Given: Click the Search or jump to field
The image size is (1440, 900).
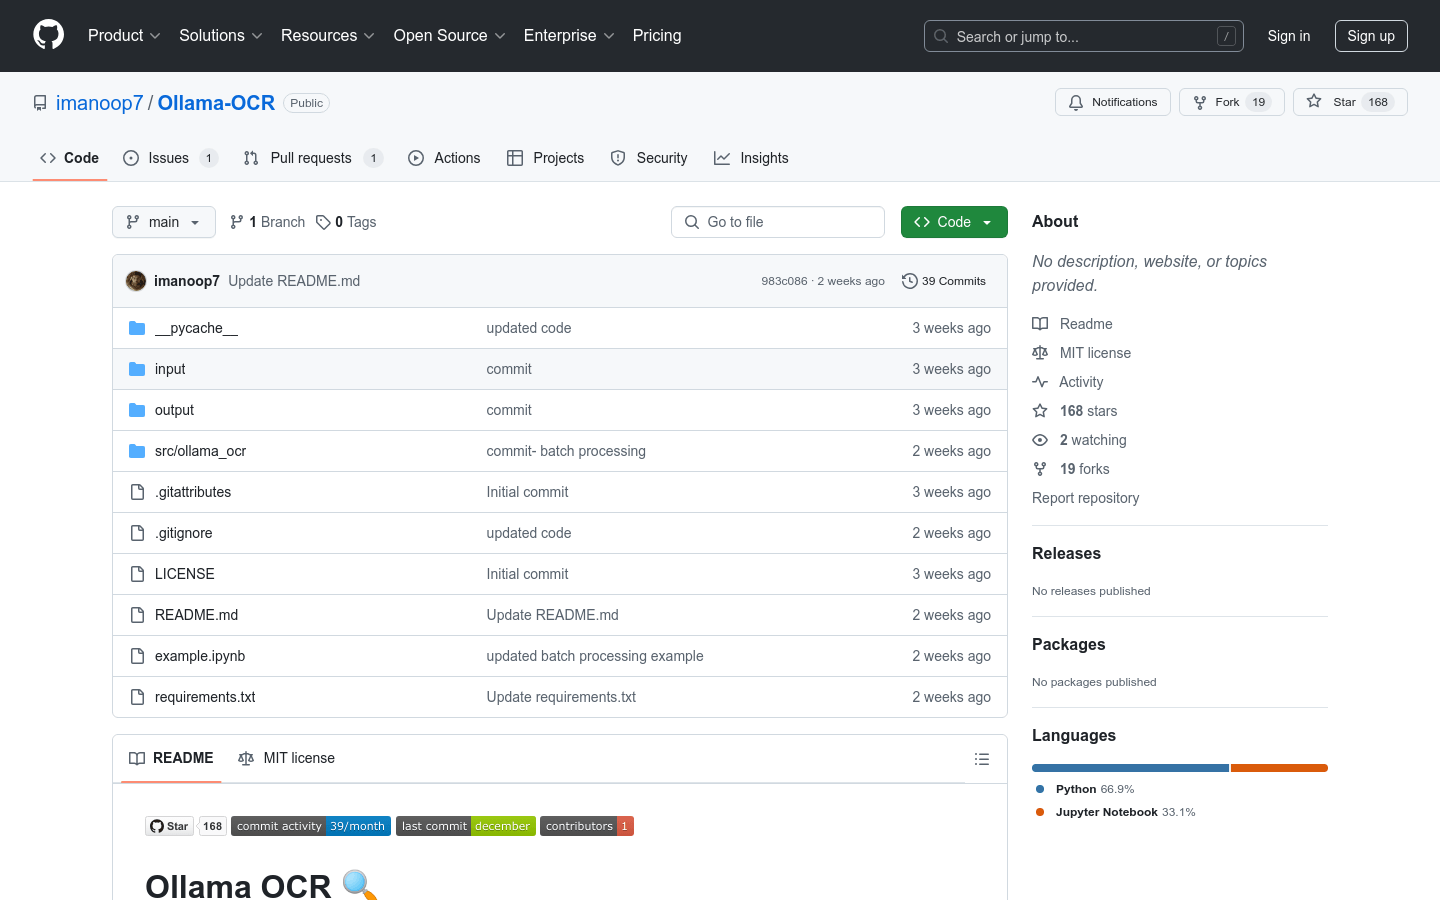Looking at the screenshot, I should pos(1084,36).
